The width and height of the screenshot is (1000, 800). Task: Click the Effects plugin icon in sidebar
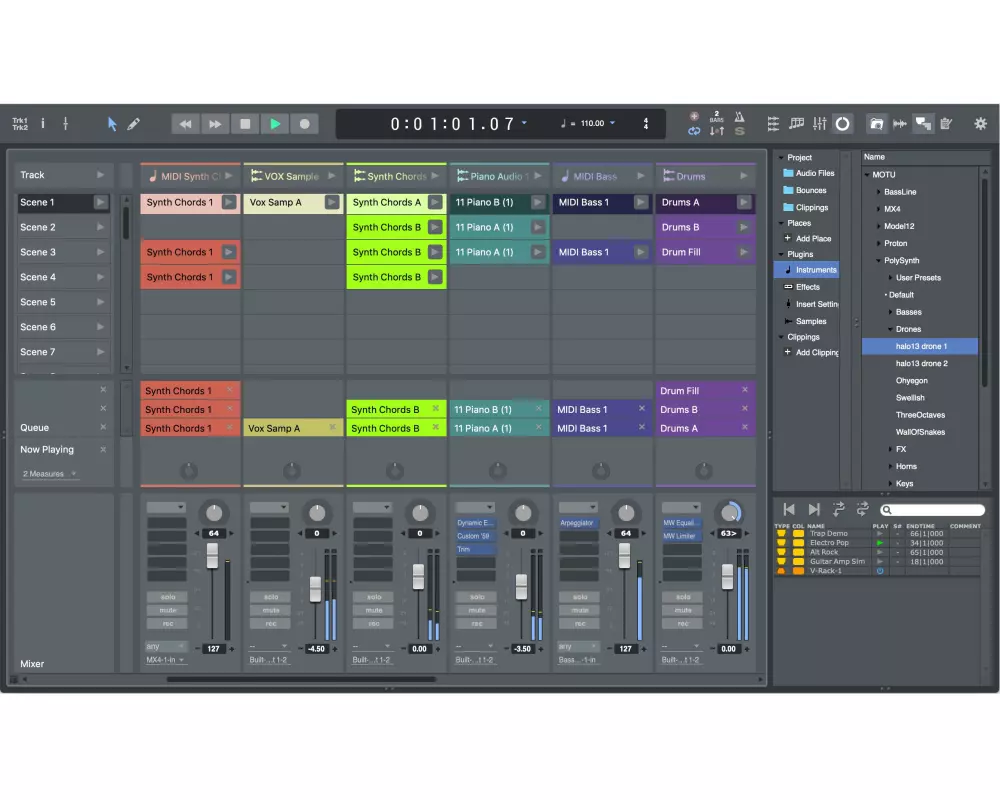tap(788, 287)
